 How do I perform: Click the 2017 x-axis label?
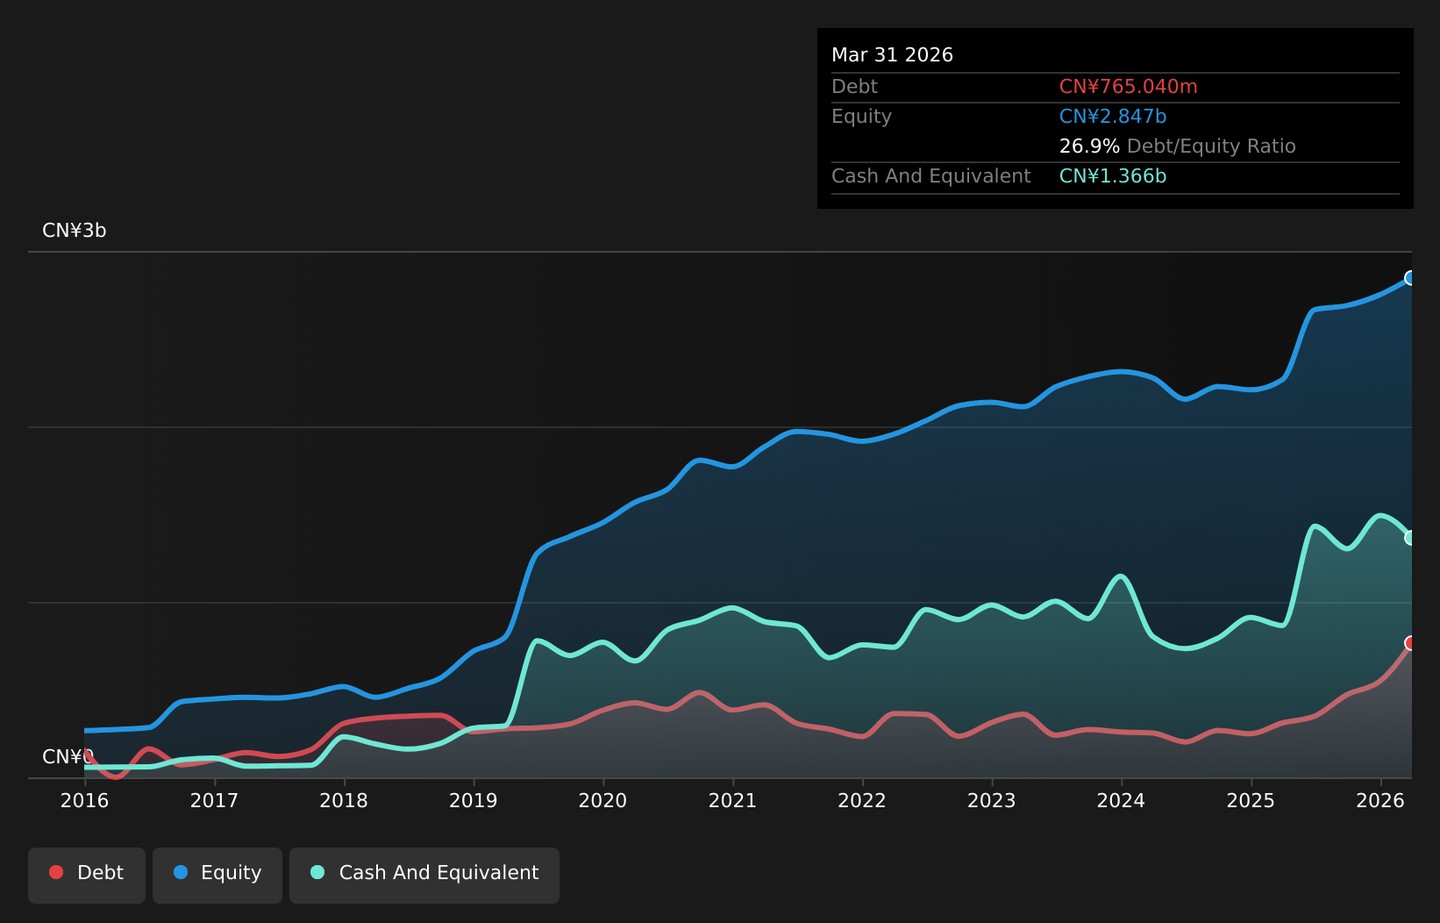pyautogui.click(x=214, y=801)
